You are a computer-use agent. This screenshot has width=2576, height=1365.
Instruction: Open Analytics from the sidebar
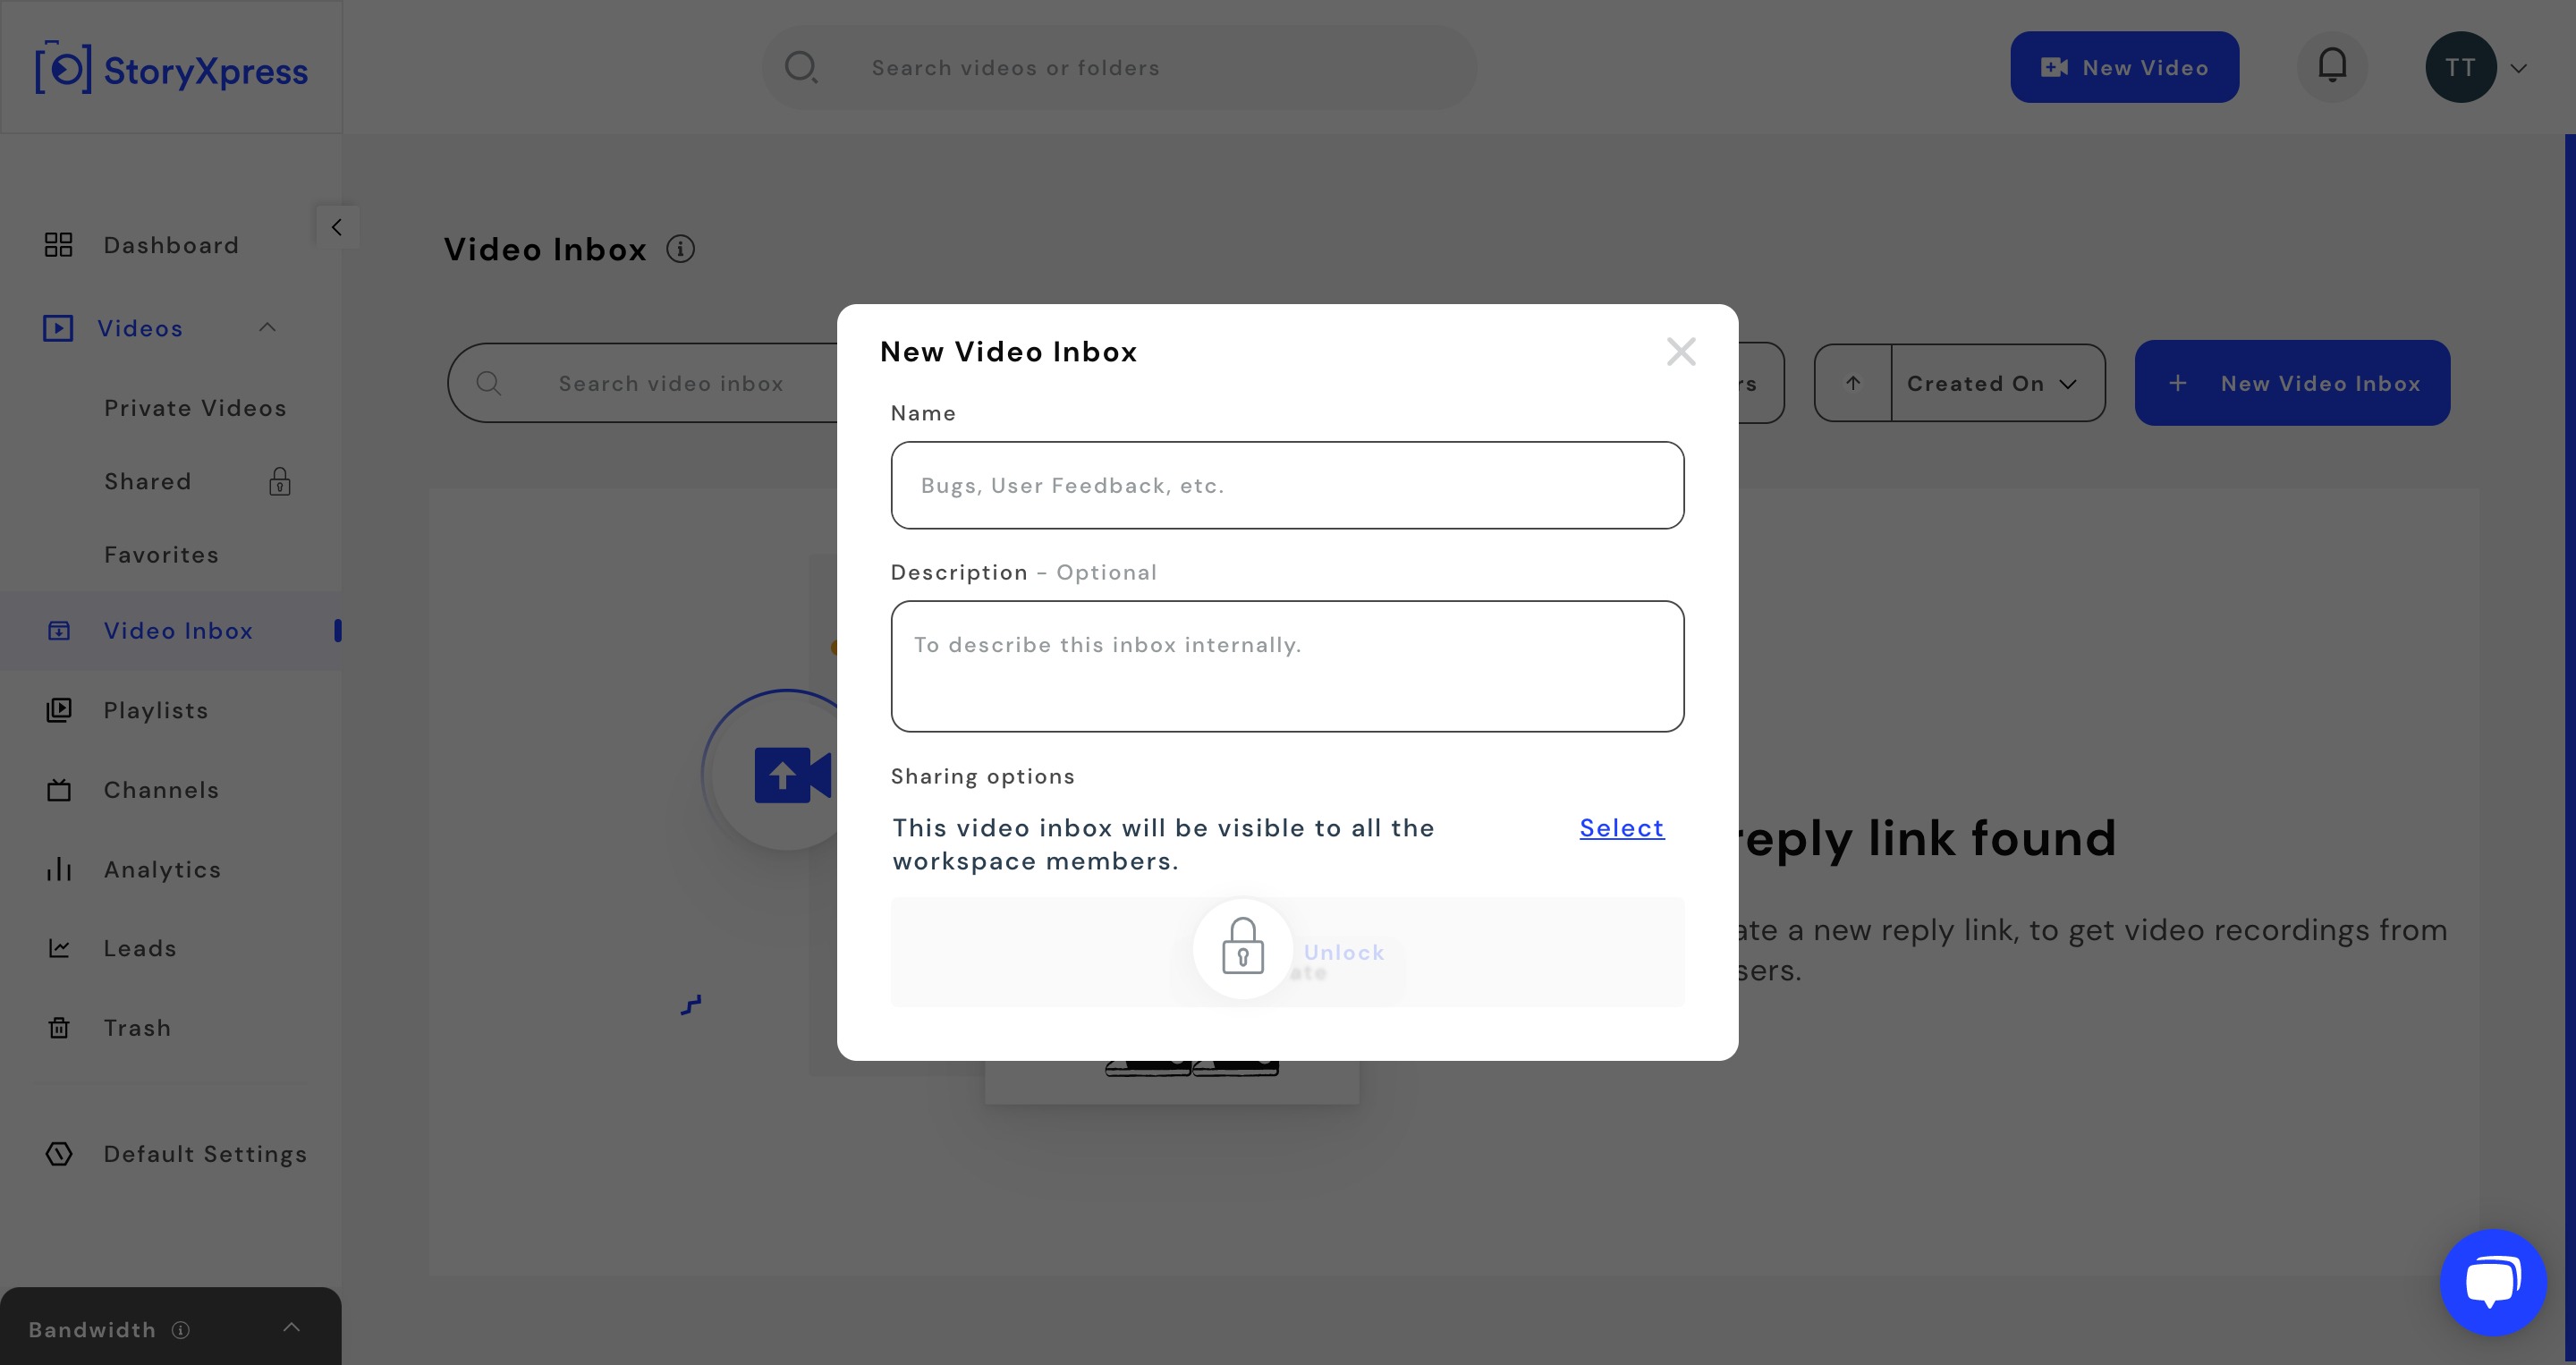click(x=162, y=870)
